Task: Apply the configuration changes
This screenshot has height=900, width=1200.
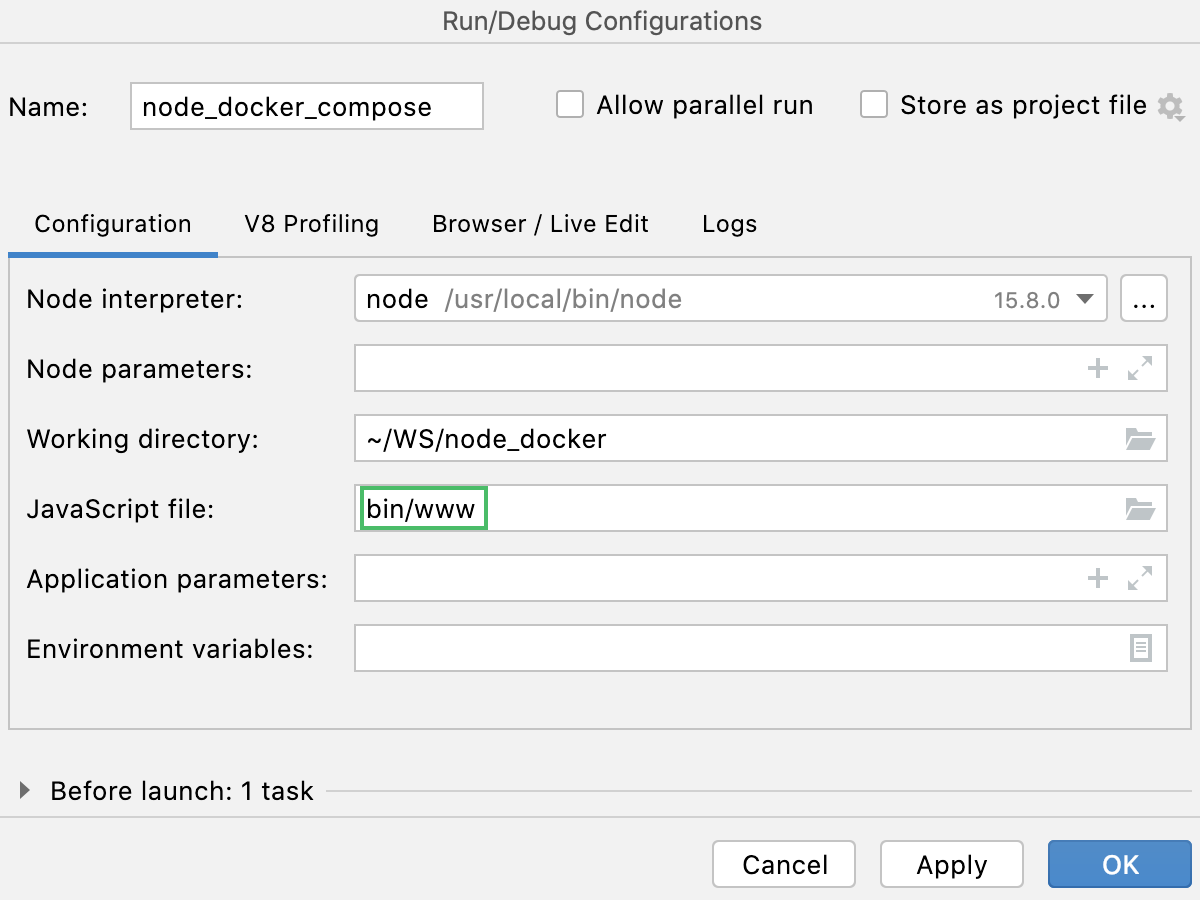Action: coord(951,864)
